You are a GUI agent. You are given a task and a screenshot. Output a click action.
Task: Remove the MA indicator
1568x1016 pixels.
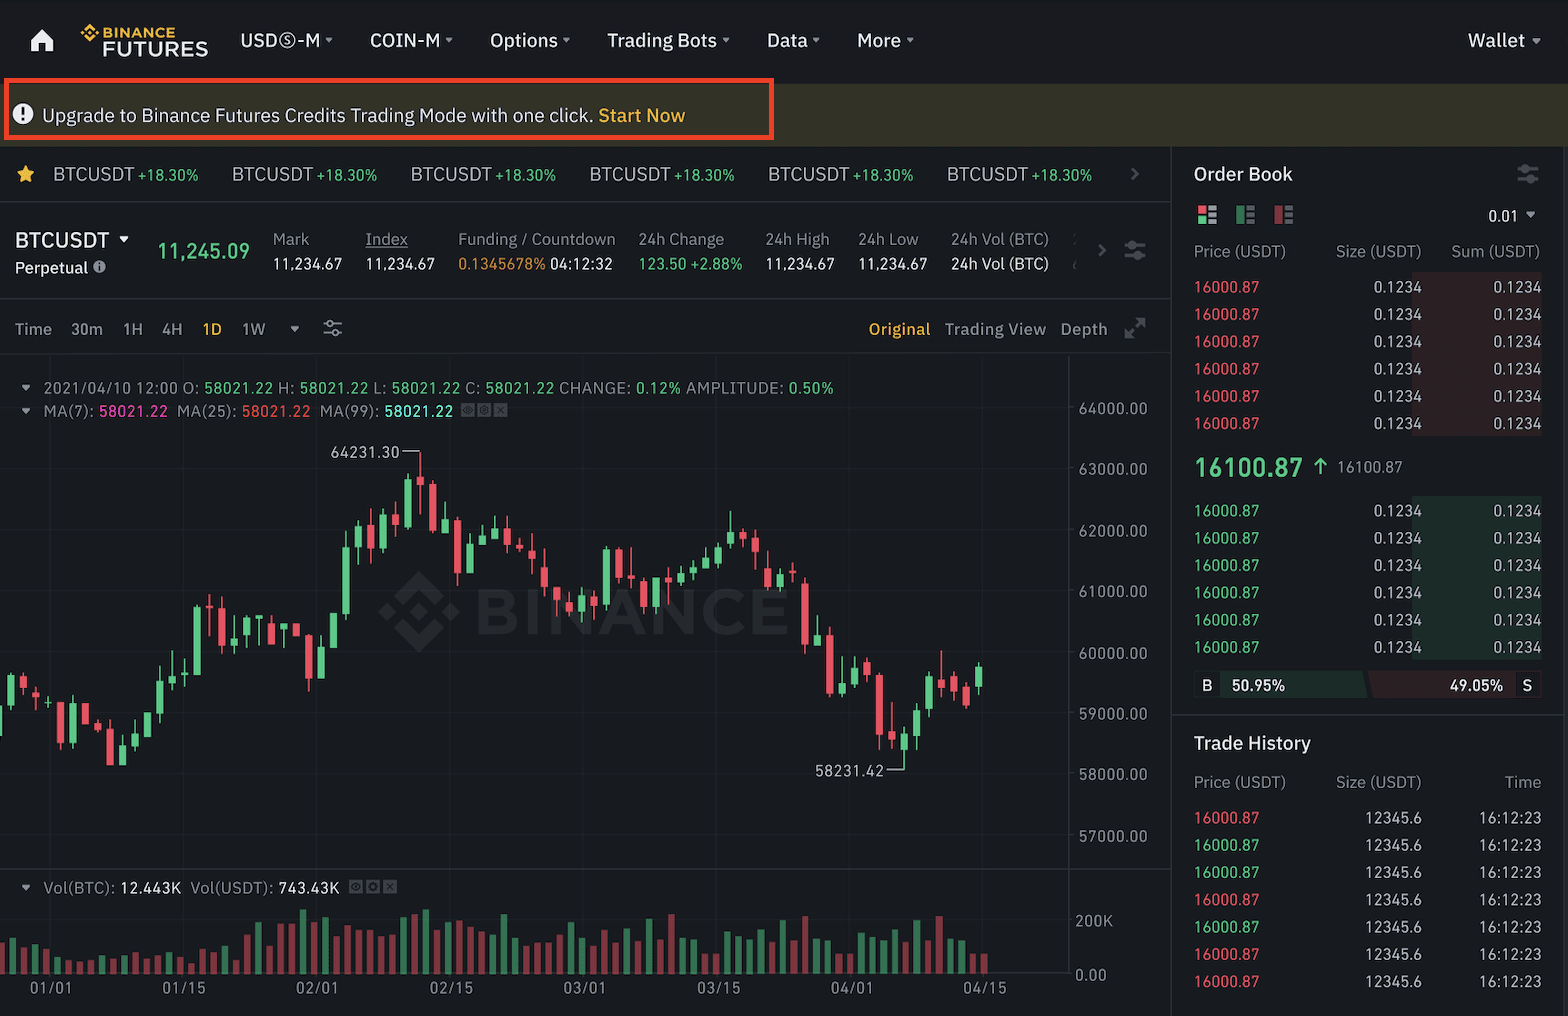coord(500,410)
